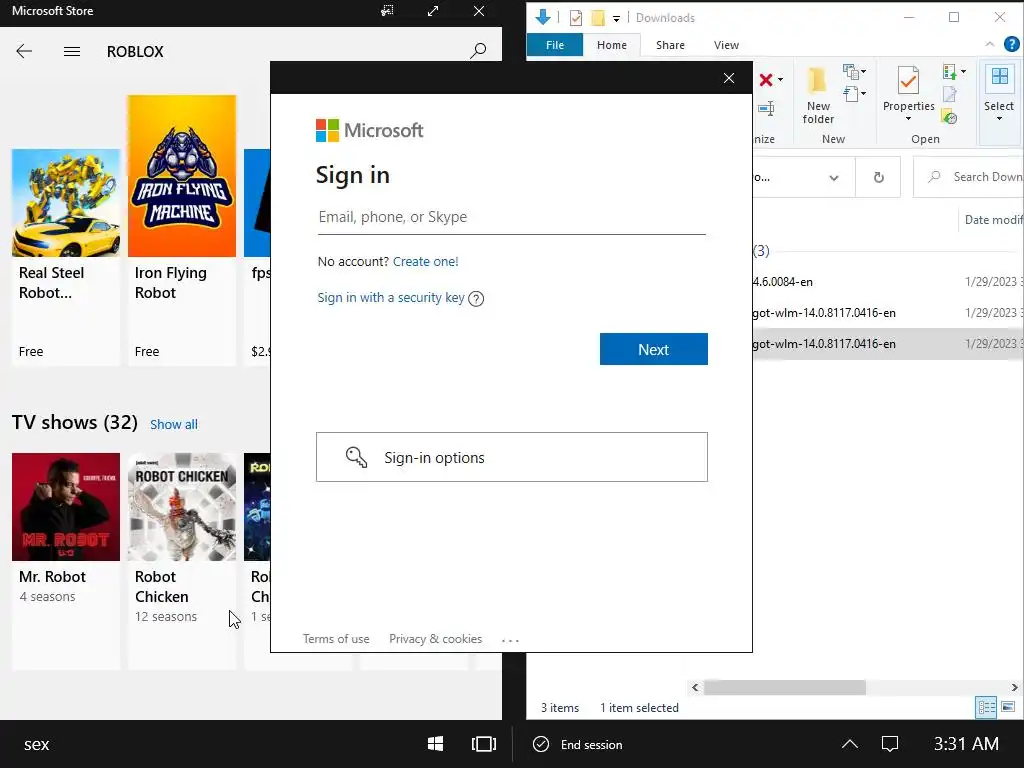Open Privacy & cookies link
The height and width of the screenshot is (768, 1024).
[x=436, y=639]
